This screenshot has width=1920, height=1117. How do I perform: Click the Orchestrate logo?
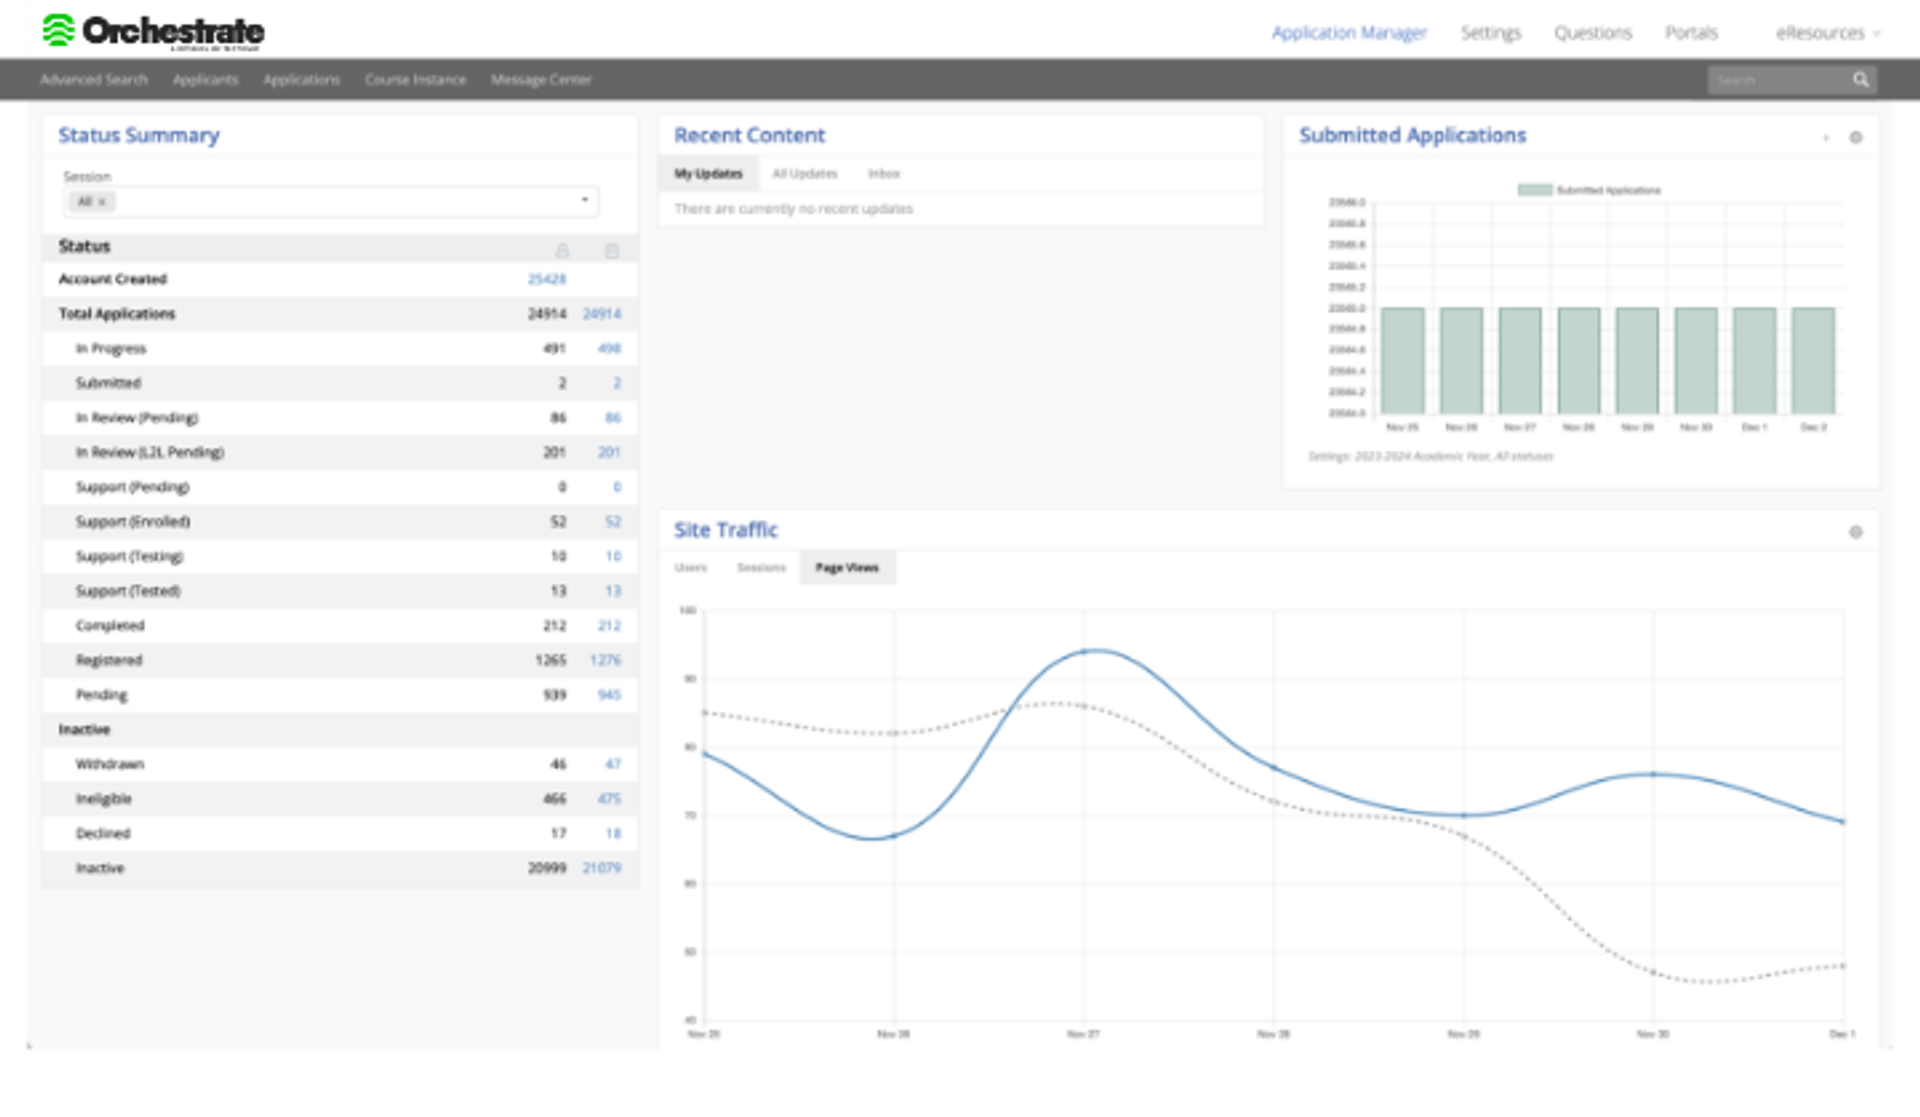click(x=154, y=32)
